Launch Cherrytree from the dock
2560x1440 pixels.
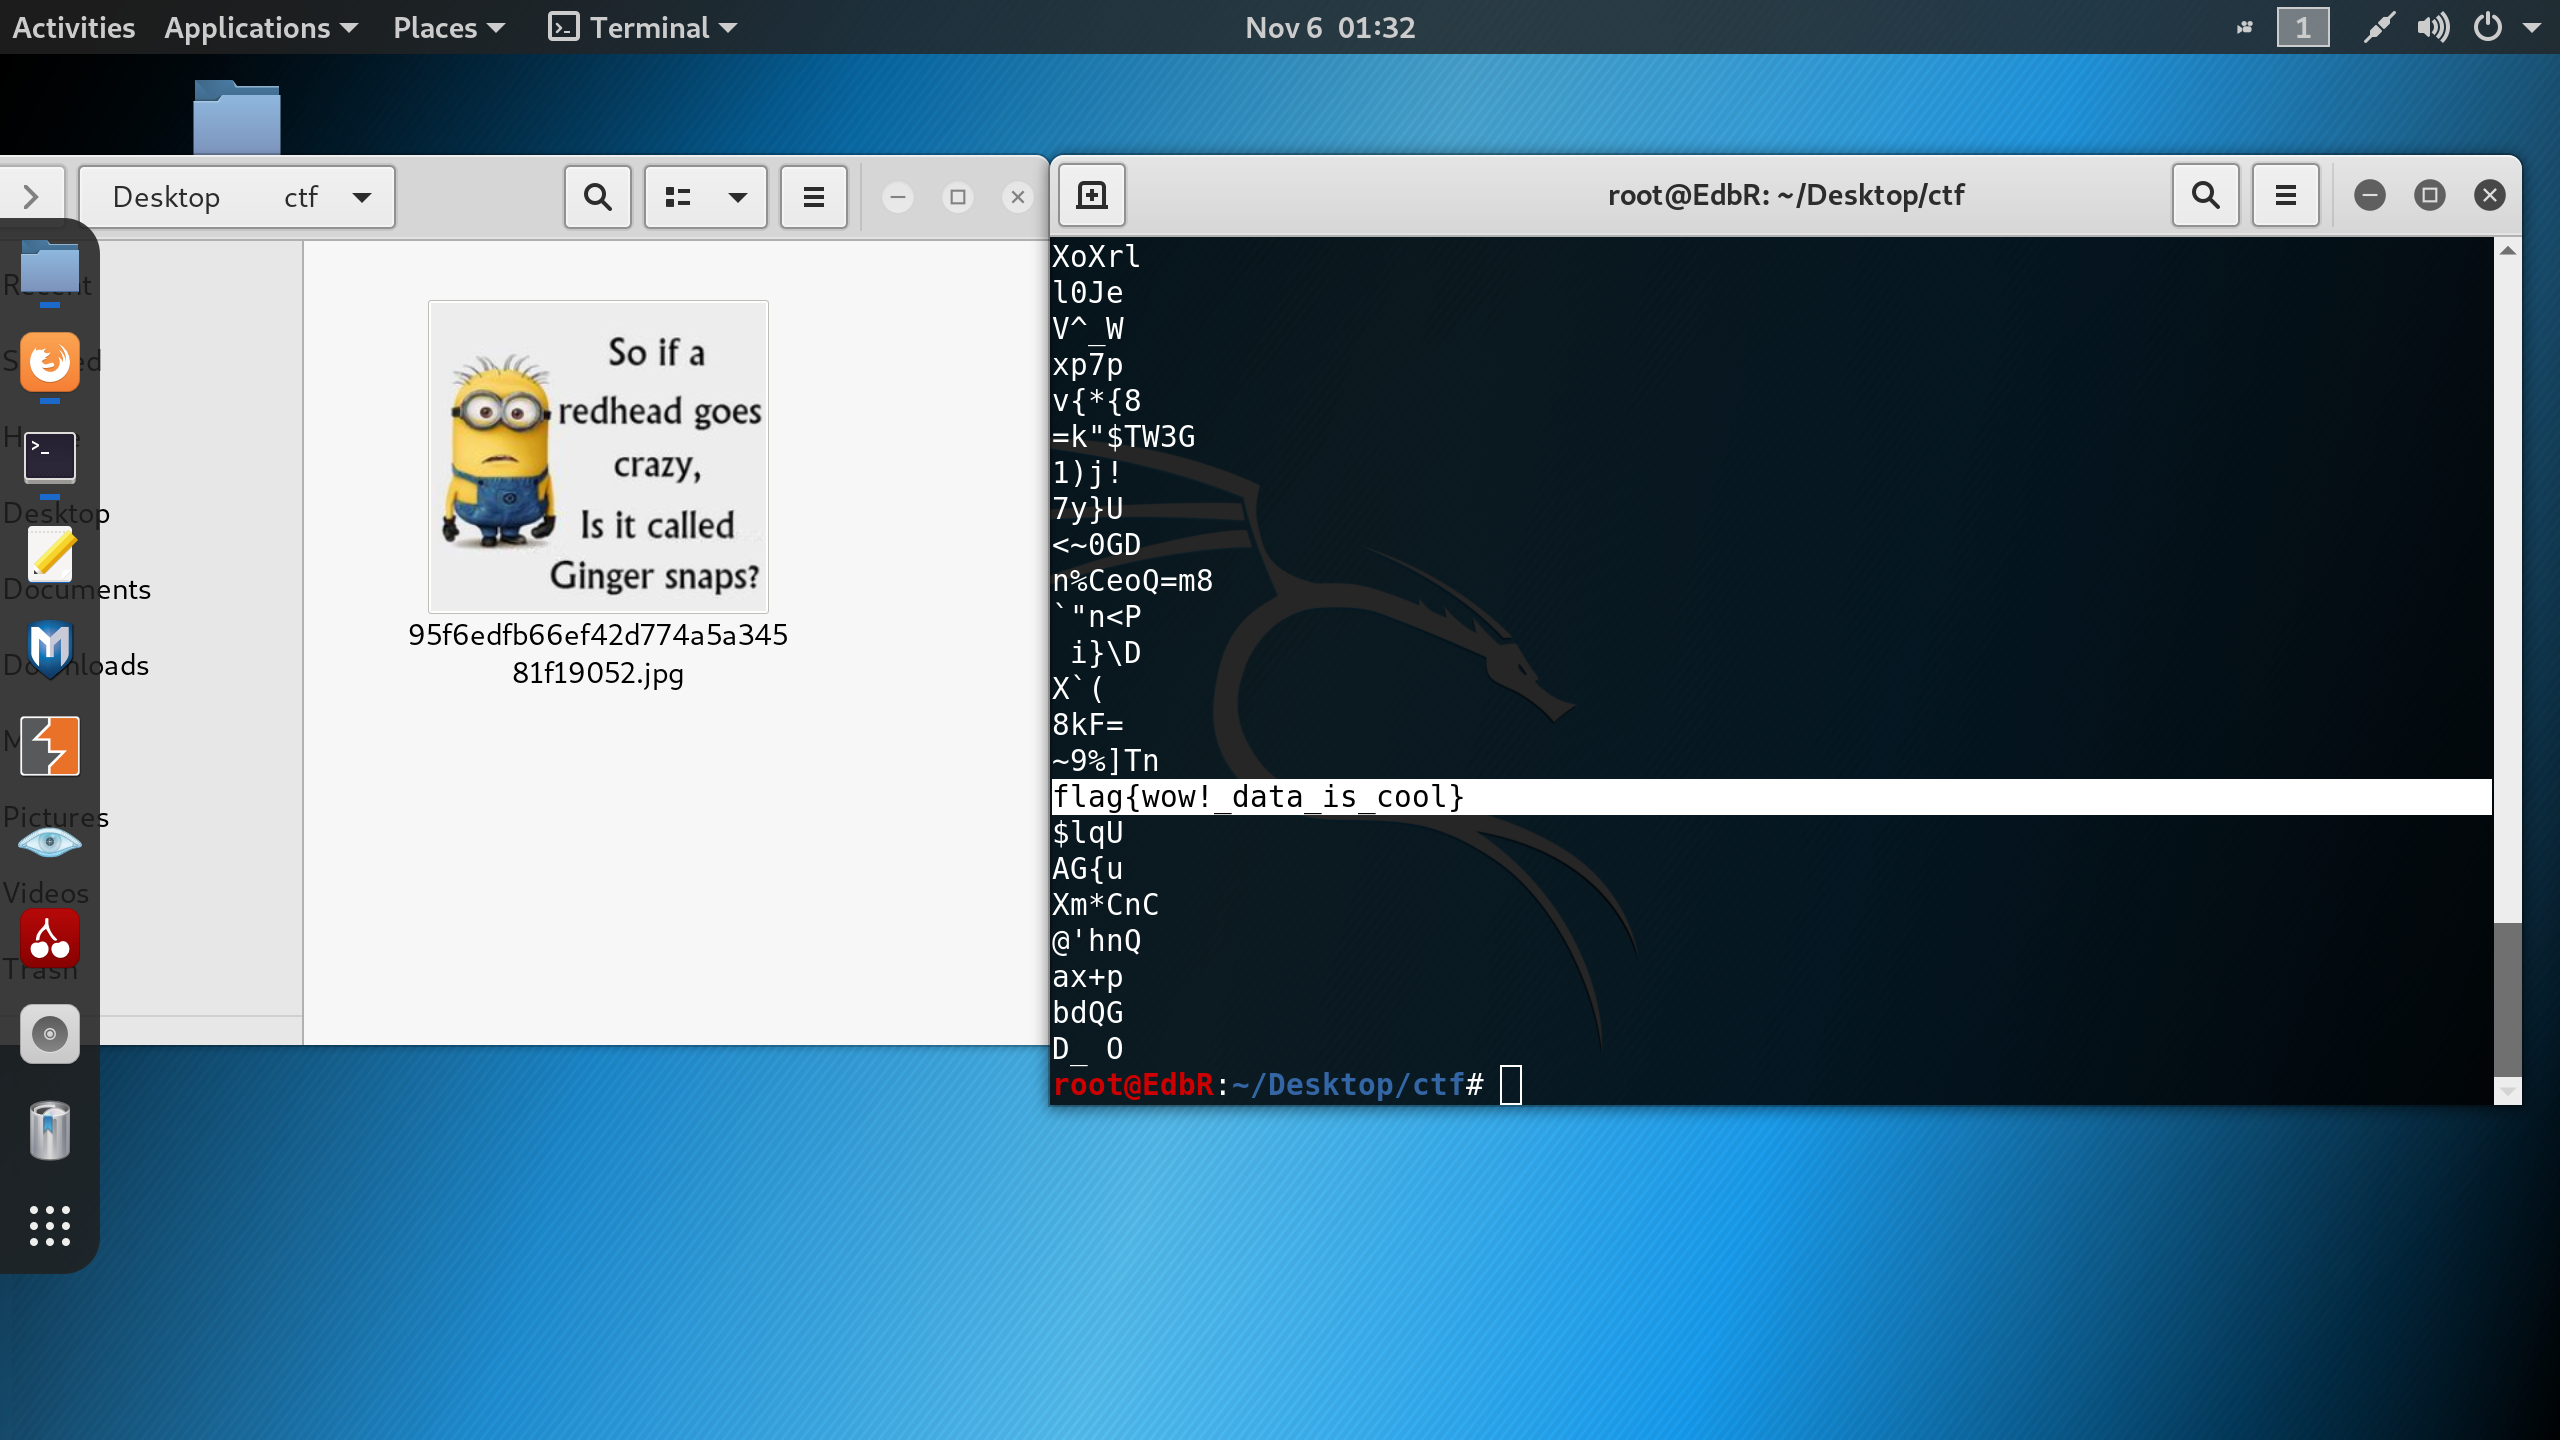(x=50, y=937)
